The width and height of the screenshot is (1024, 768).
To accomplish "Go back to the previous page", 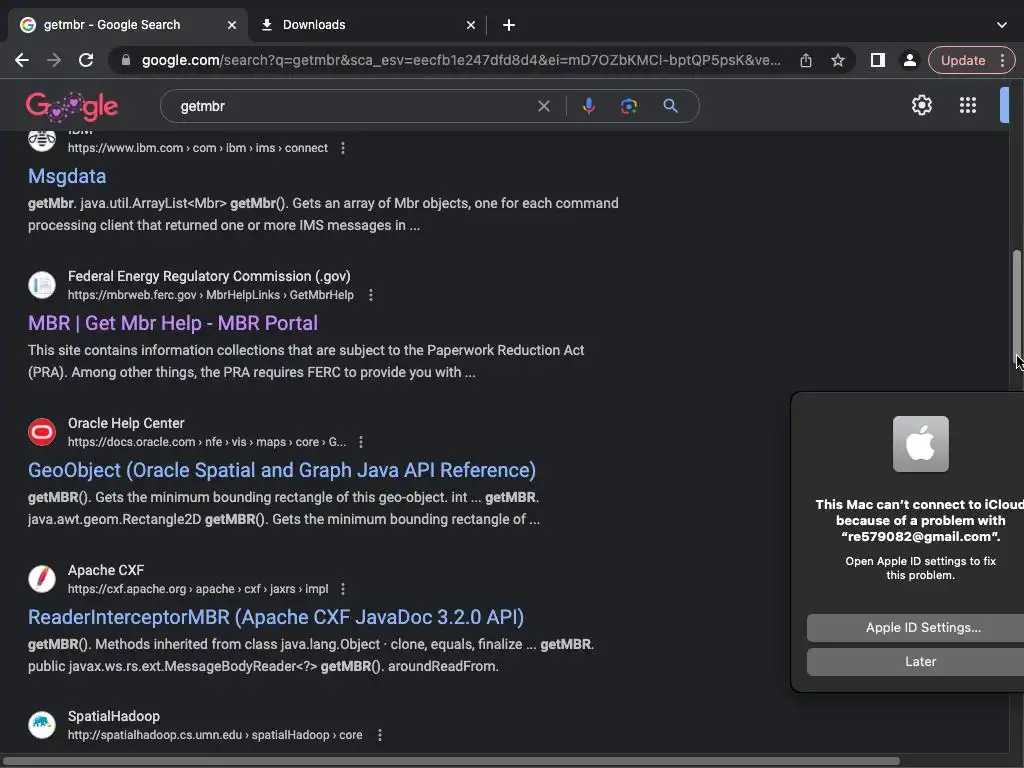I will click(22, 61).
